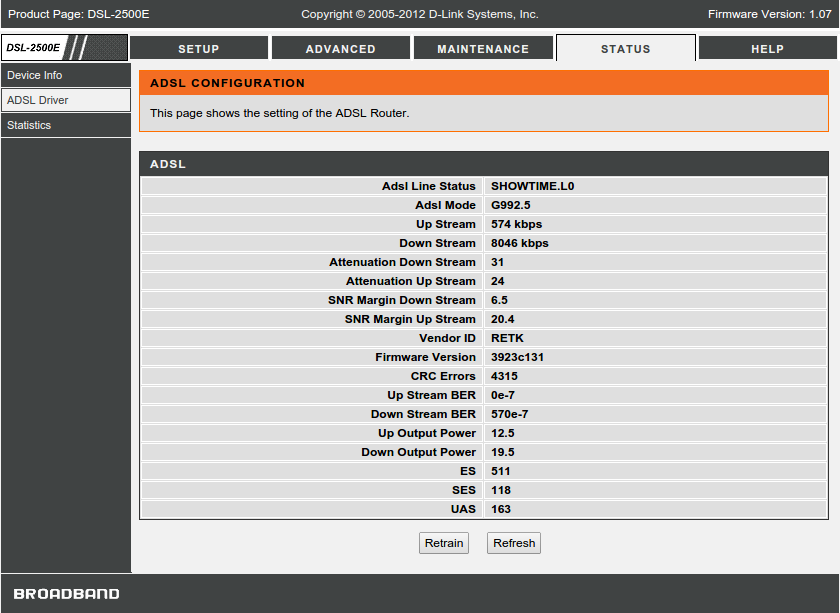Click the CRC Errors value 4315

[x=504, y=376]
